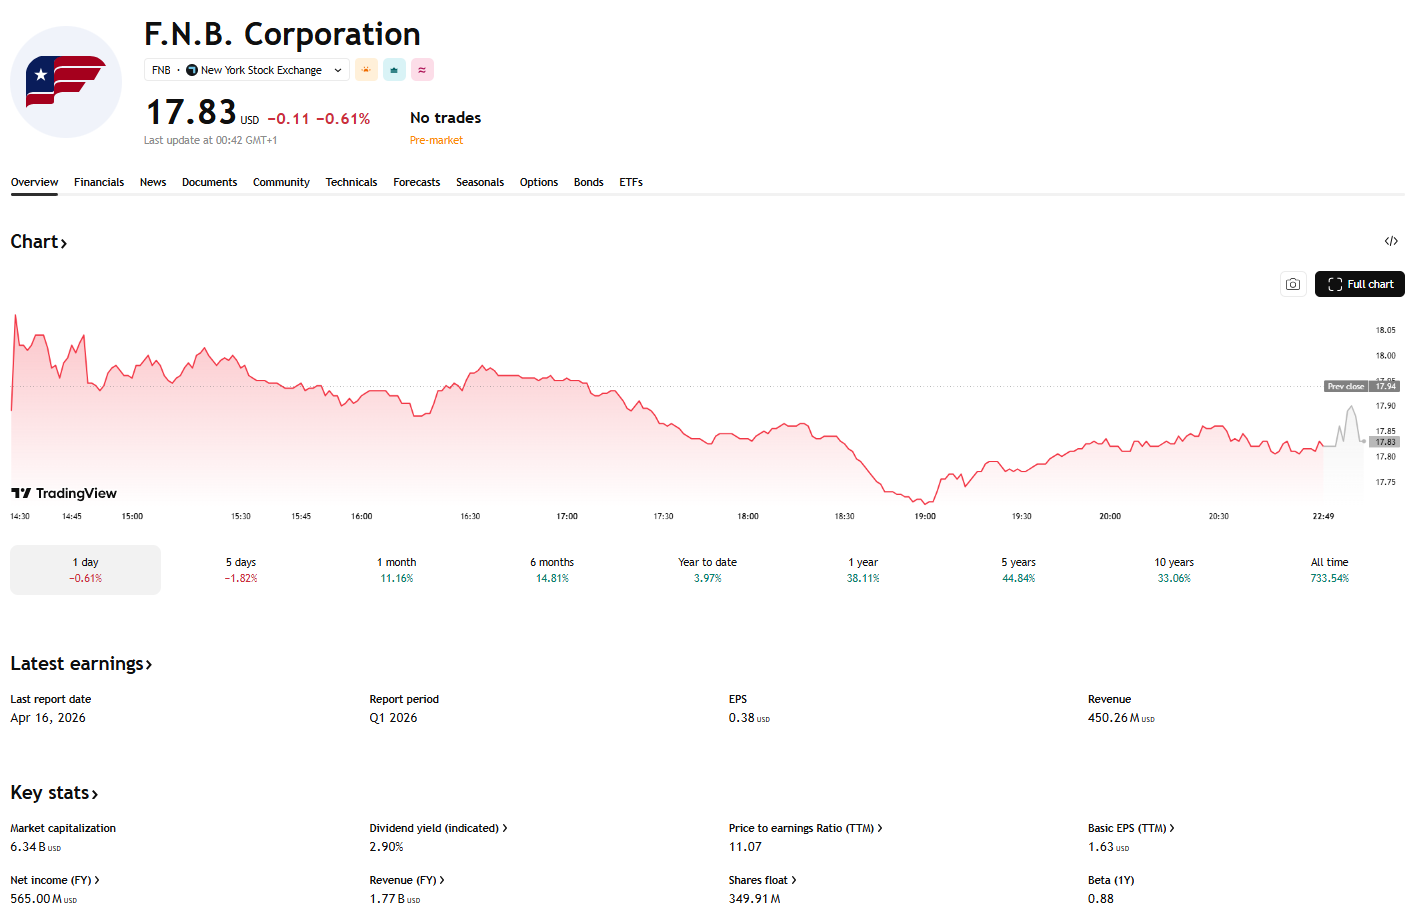
Task: Click the Prev close price label
Action: click(x=1346, y=386)
